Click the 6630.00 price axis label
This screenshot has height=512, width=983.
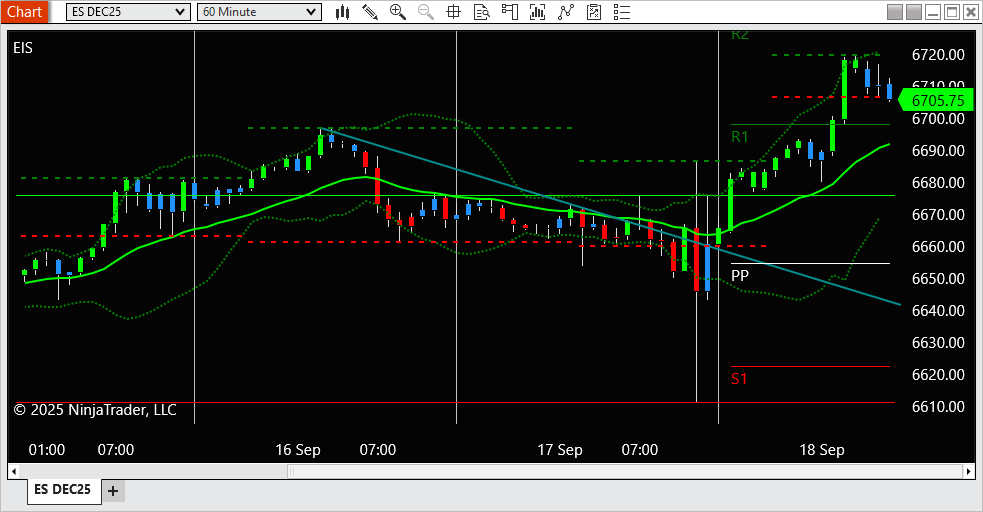pos(938,342)
